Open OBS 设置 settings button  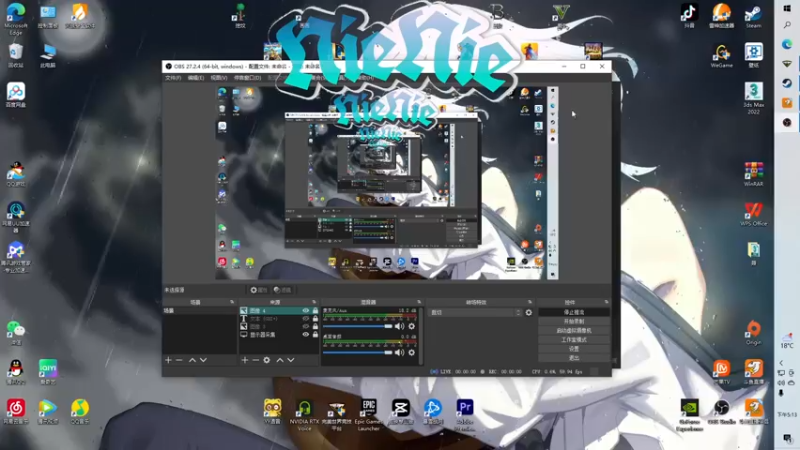tap(574, 349)
